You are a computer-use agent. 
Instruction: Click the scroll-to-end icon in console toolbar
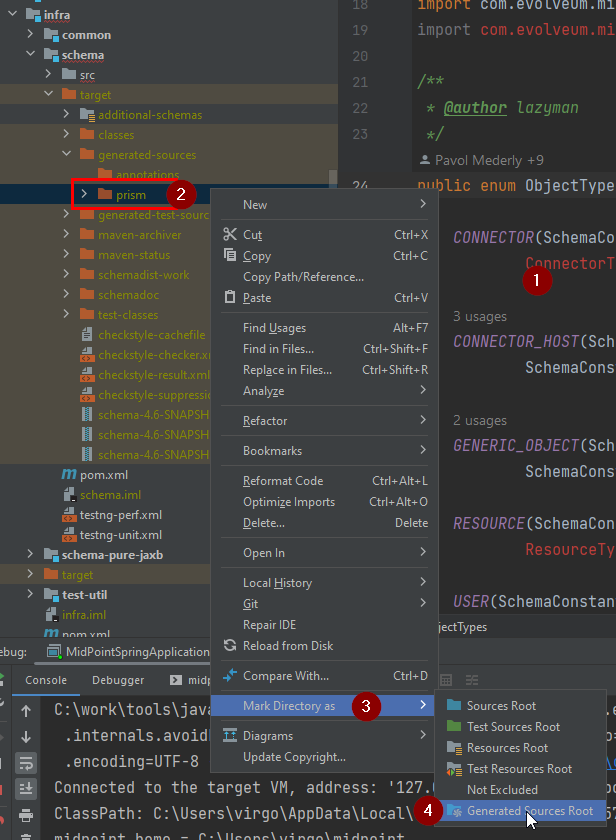coord(23,786)
